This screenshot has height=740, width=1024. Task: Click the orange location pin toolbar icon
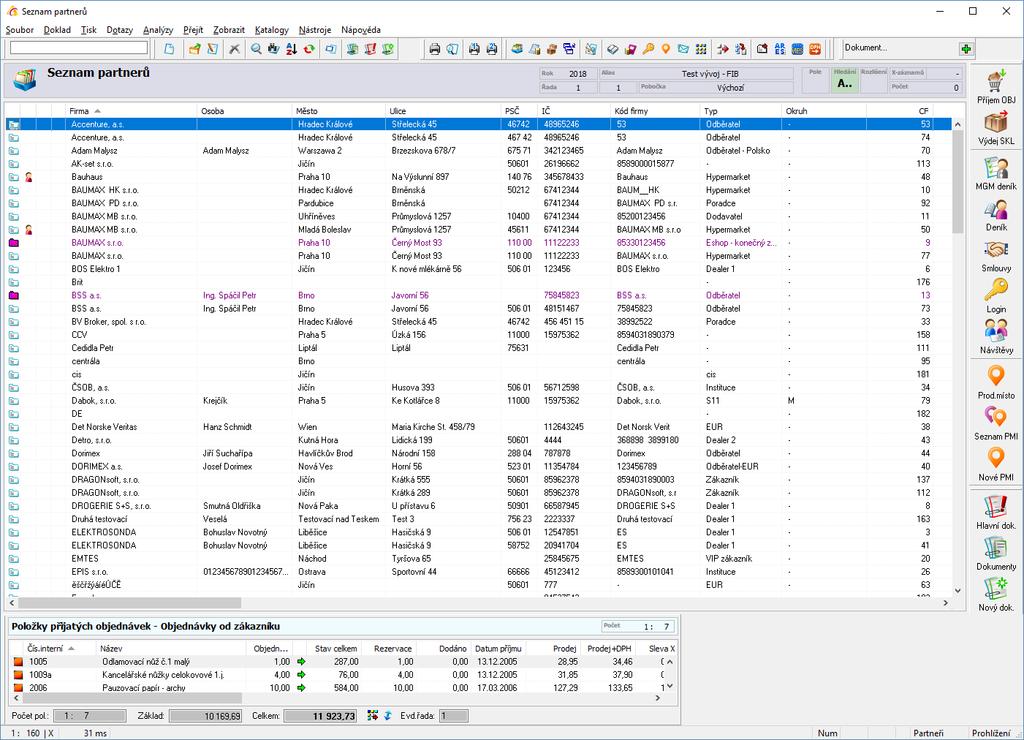(x=665, y=49)
